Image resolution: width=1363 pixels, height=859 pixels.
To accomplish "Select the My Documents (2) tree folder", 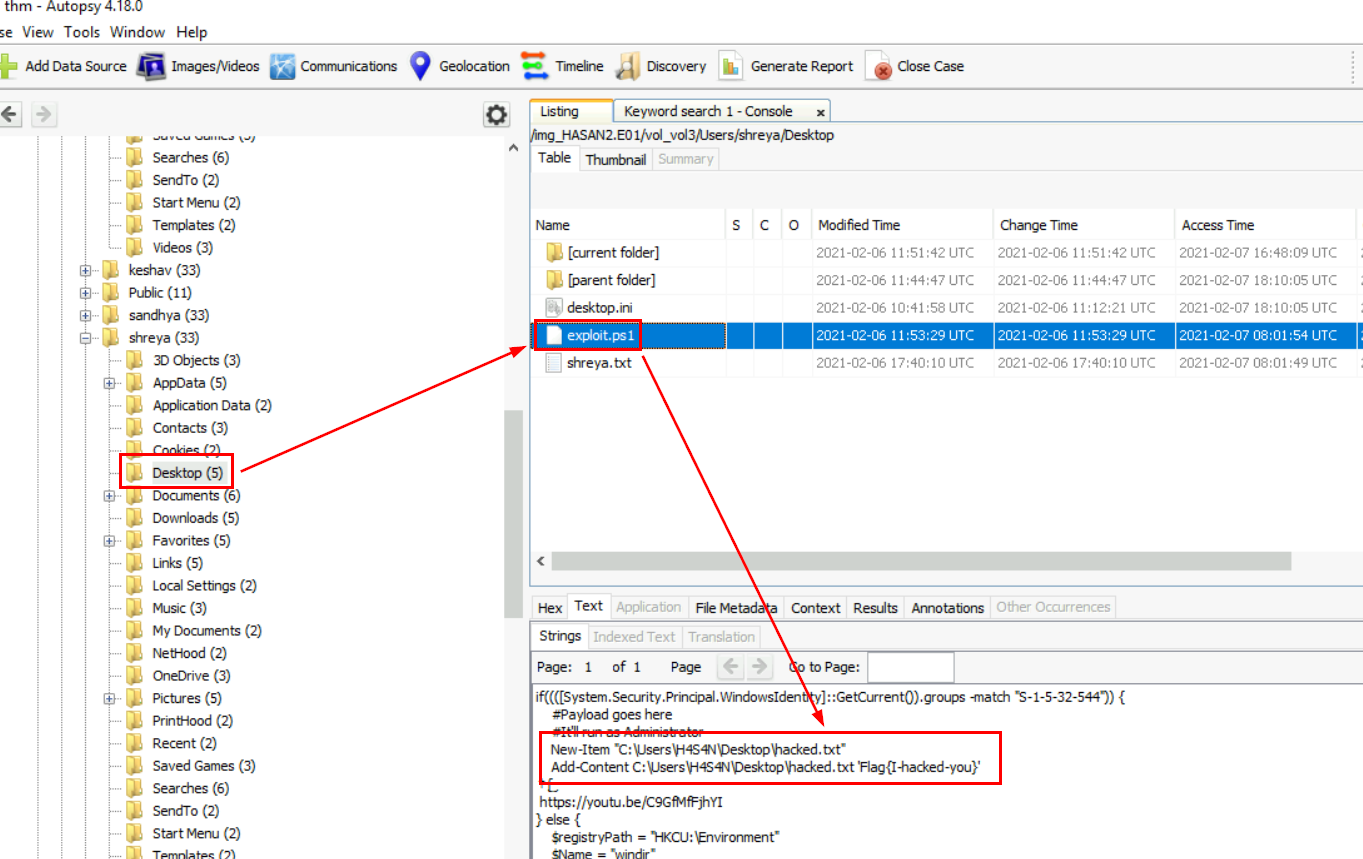I will pos(207,630).
